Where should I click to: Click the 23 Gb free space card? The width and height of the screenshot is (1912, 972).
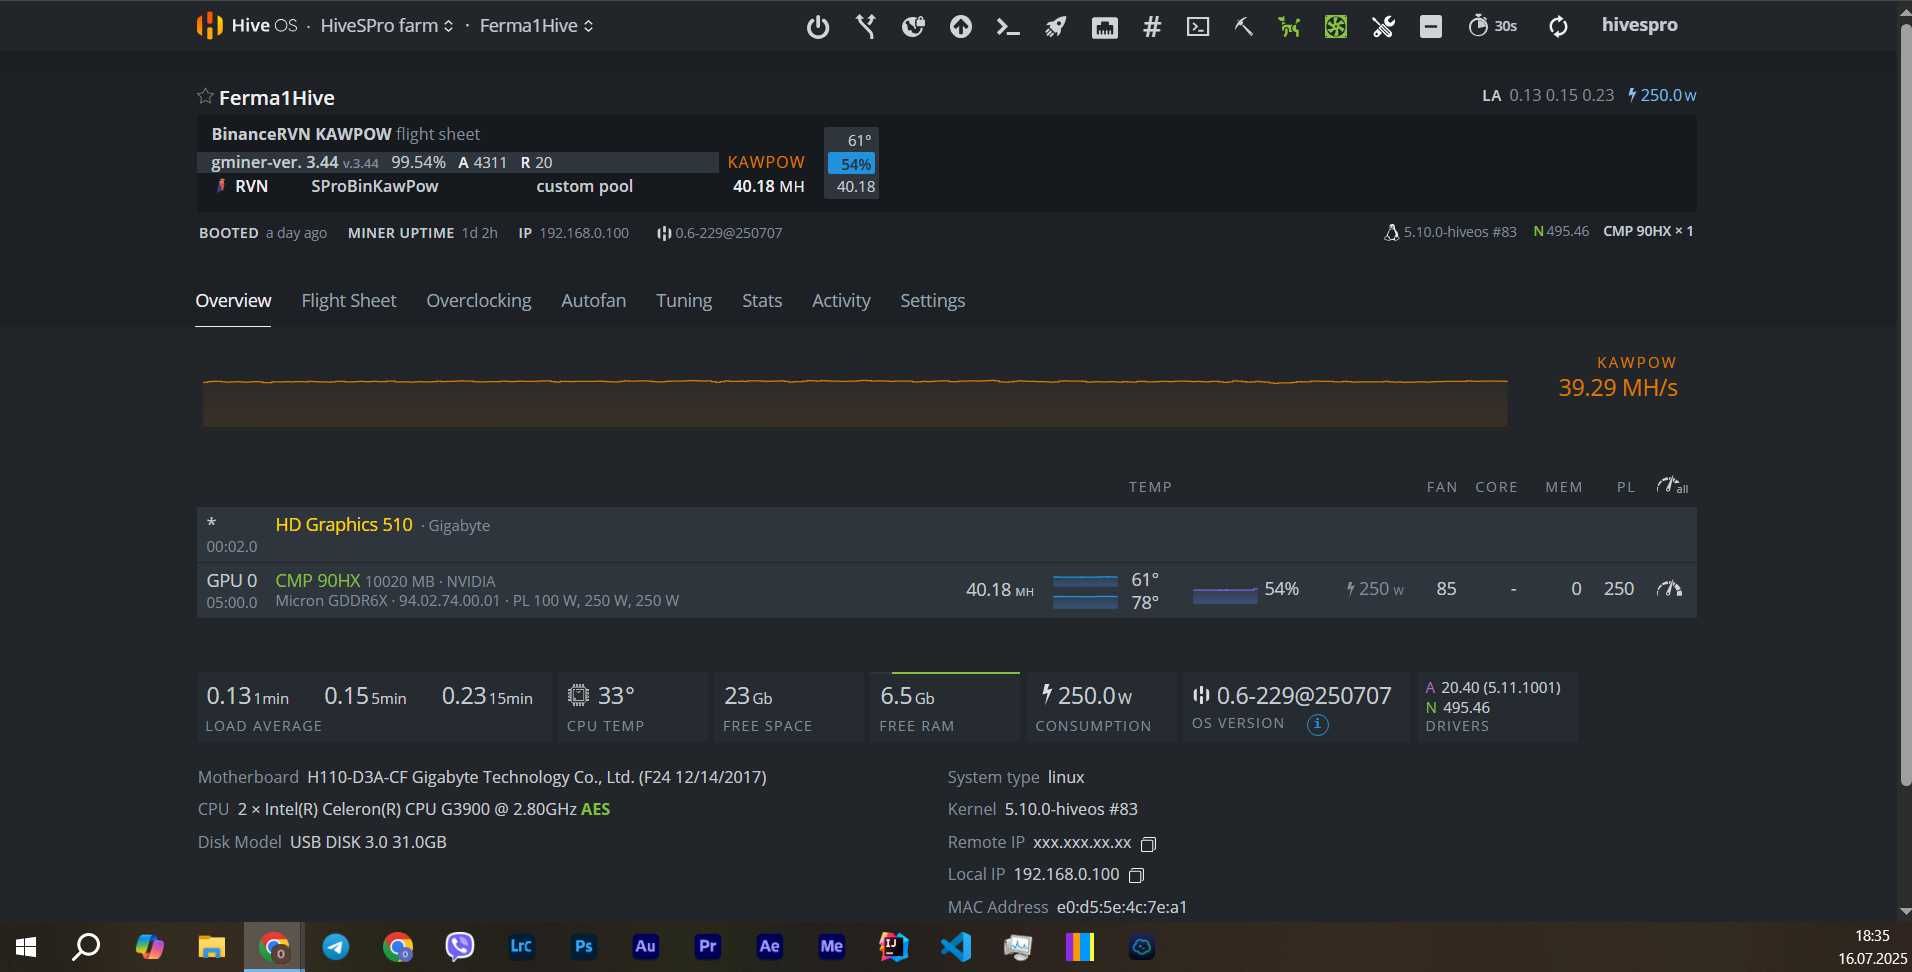789,707
